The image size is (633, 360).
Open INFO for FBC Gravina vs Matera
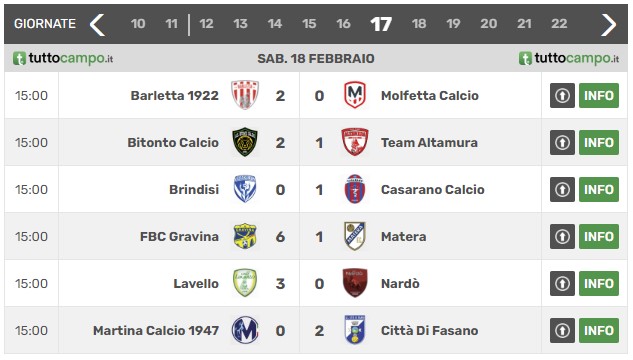[599, 237]
